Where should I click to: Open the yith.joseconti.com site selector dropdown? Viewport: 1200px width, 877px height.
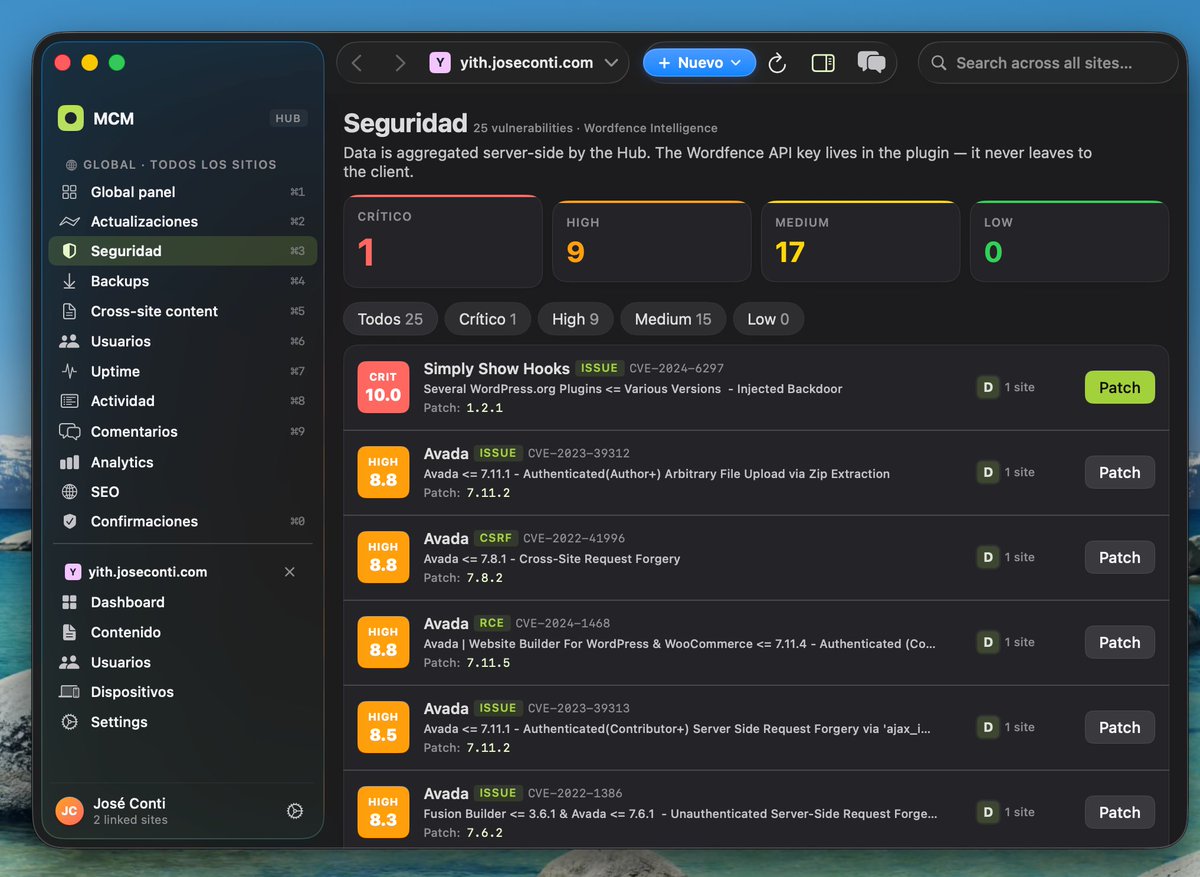[x=524, y=63]
